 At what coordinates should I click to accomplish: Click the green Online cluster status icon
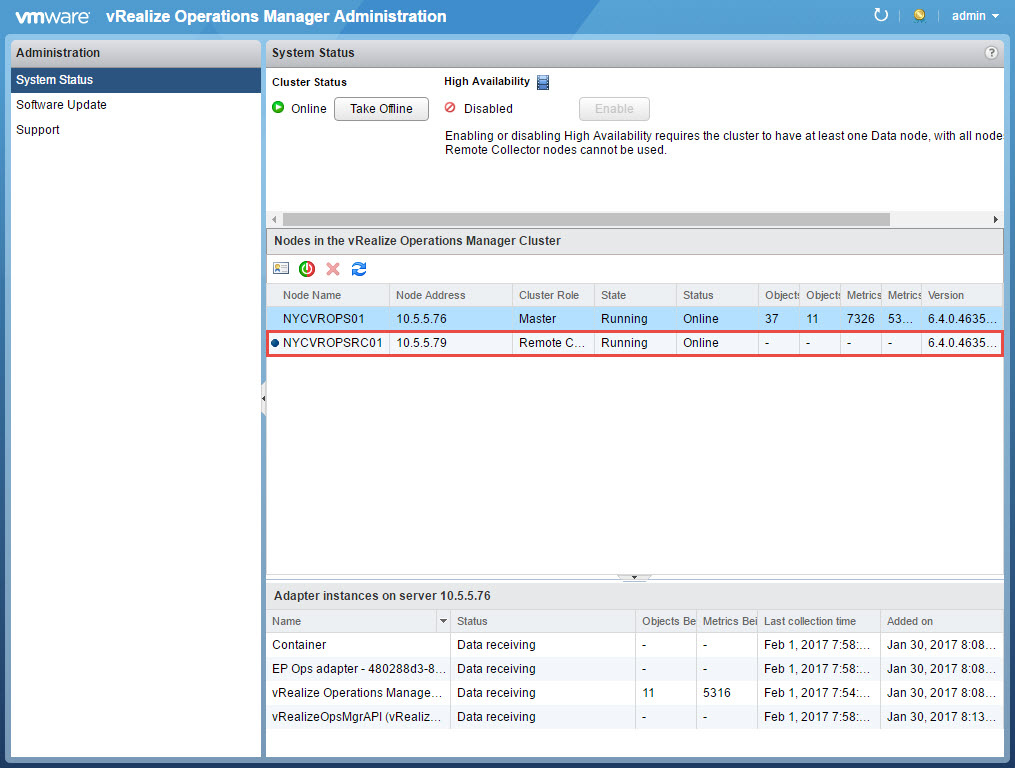point(278,107)
